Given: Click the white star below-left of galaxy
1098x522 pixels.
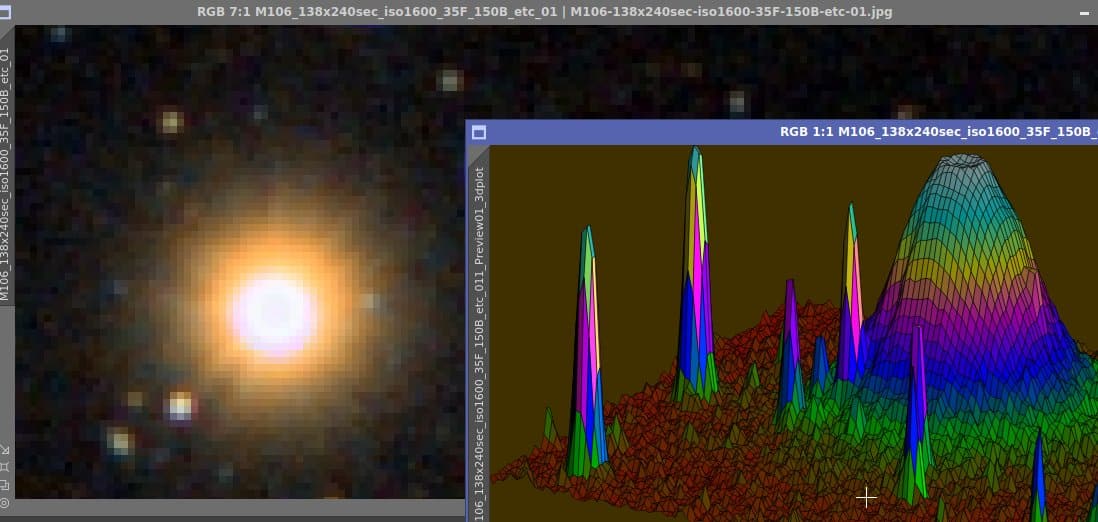Looking at the screenshot, I should pos(180,406).
